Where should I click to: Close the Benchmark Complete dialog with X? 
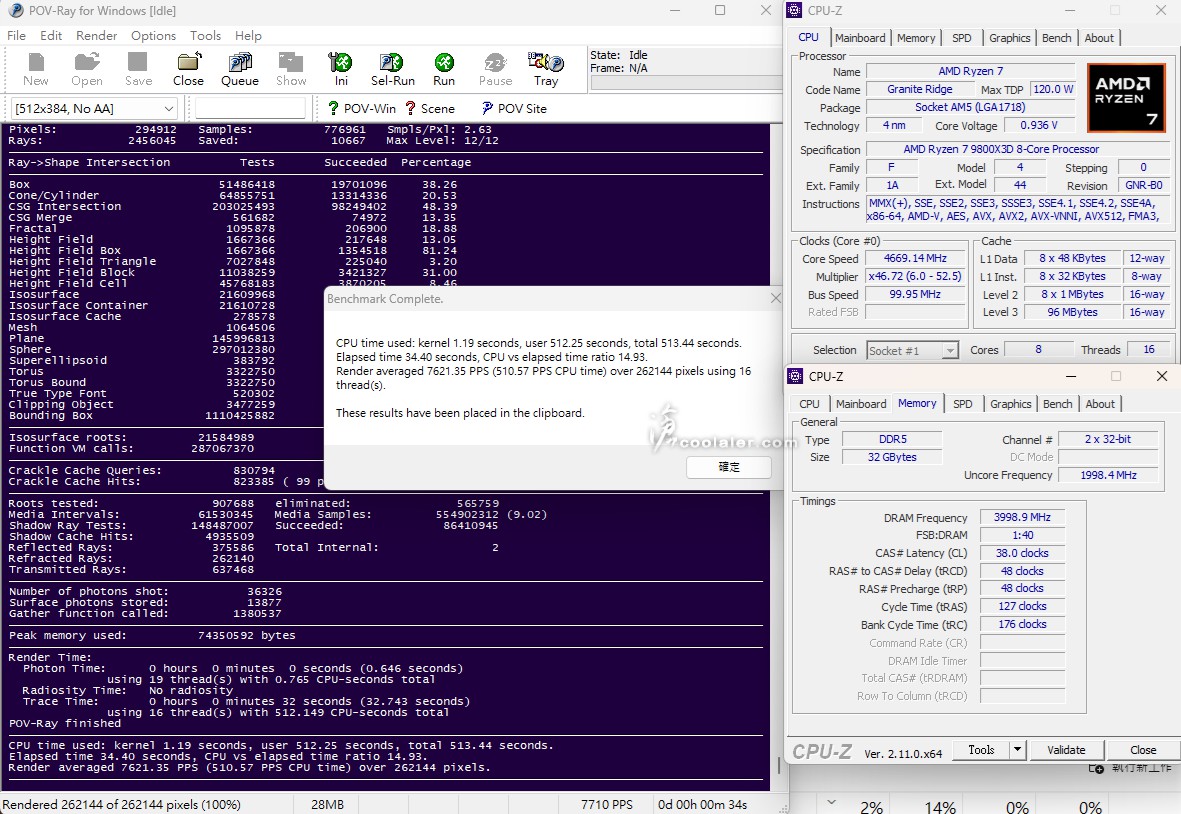coord(776,298)
